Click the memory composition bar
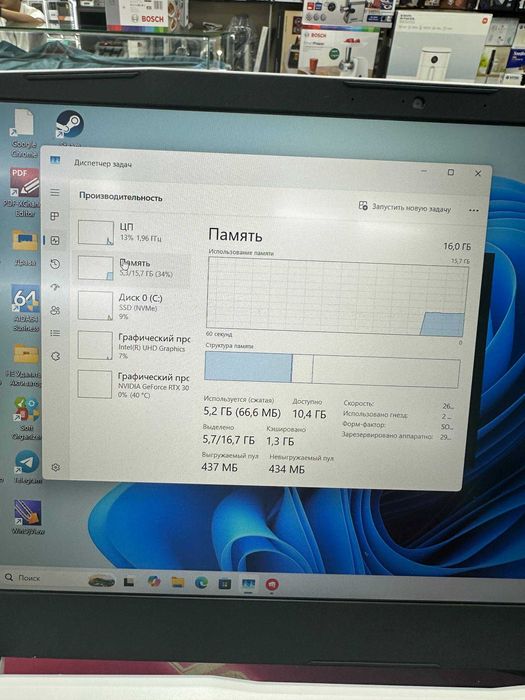525x700 pixels. pos(332,368)
